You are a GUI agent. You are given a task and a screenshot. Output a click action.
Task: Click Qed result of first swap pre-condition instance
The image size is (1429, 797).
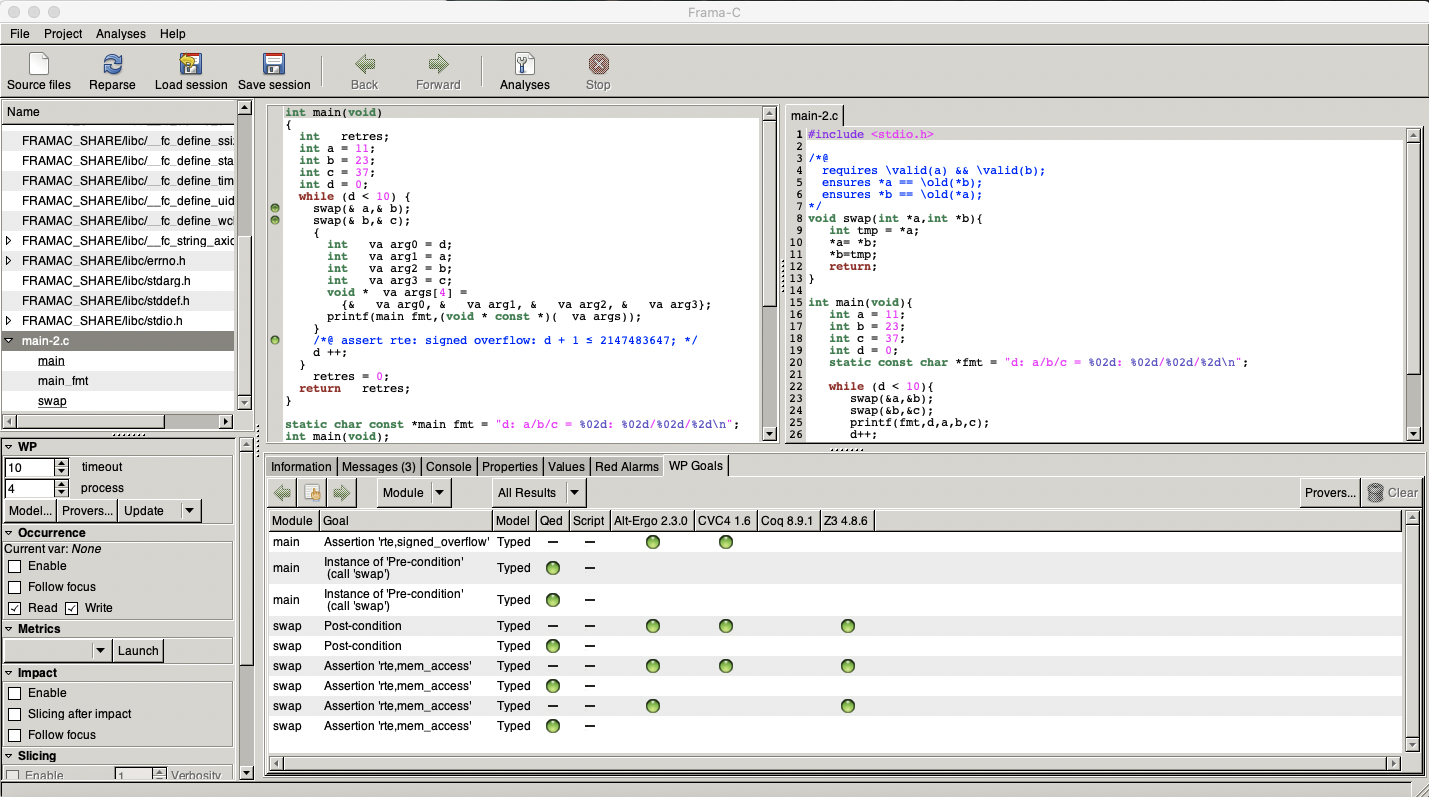552,568
